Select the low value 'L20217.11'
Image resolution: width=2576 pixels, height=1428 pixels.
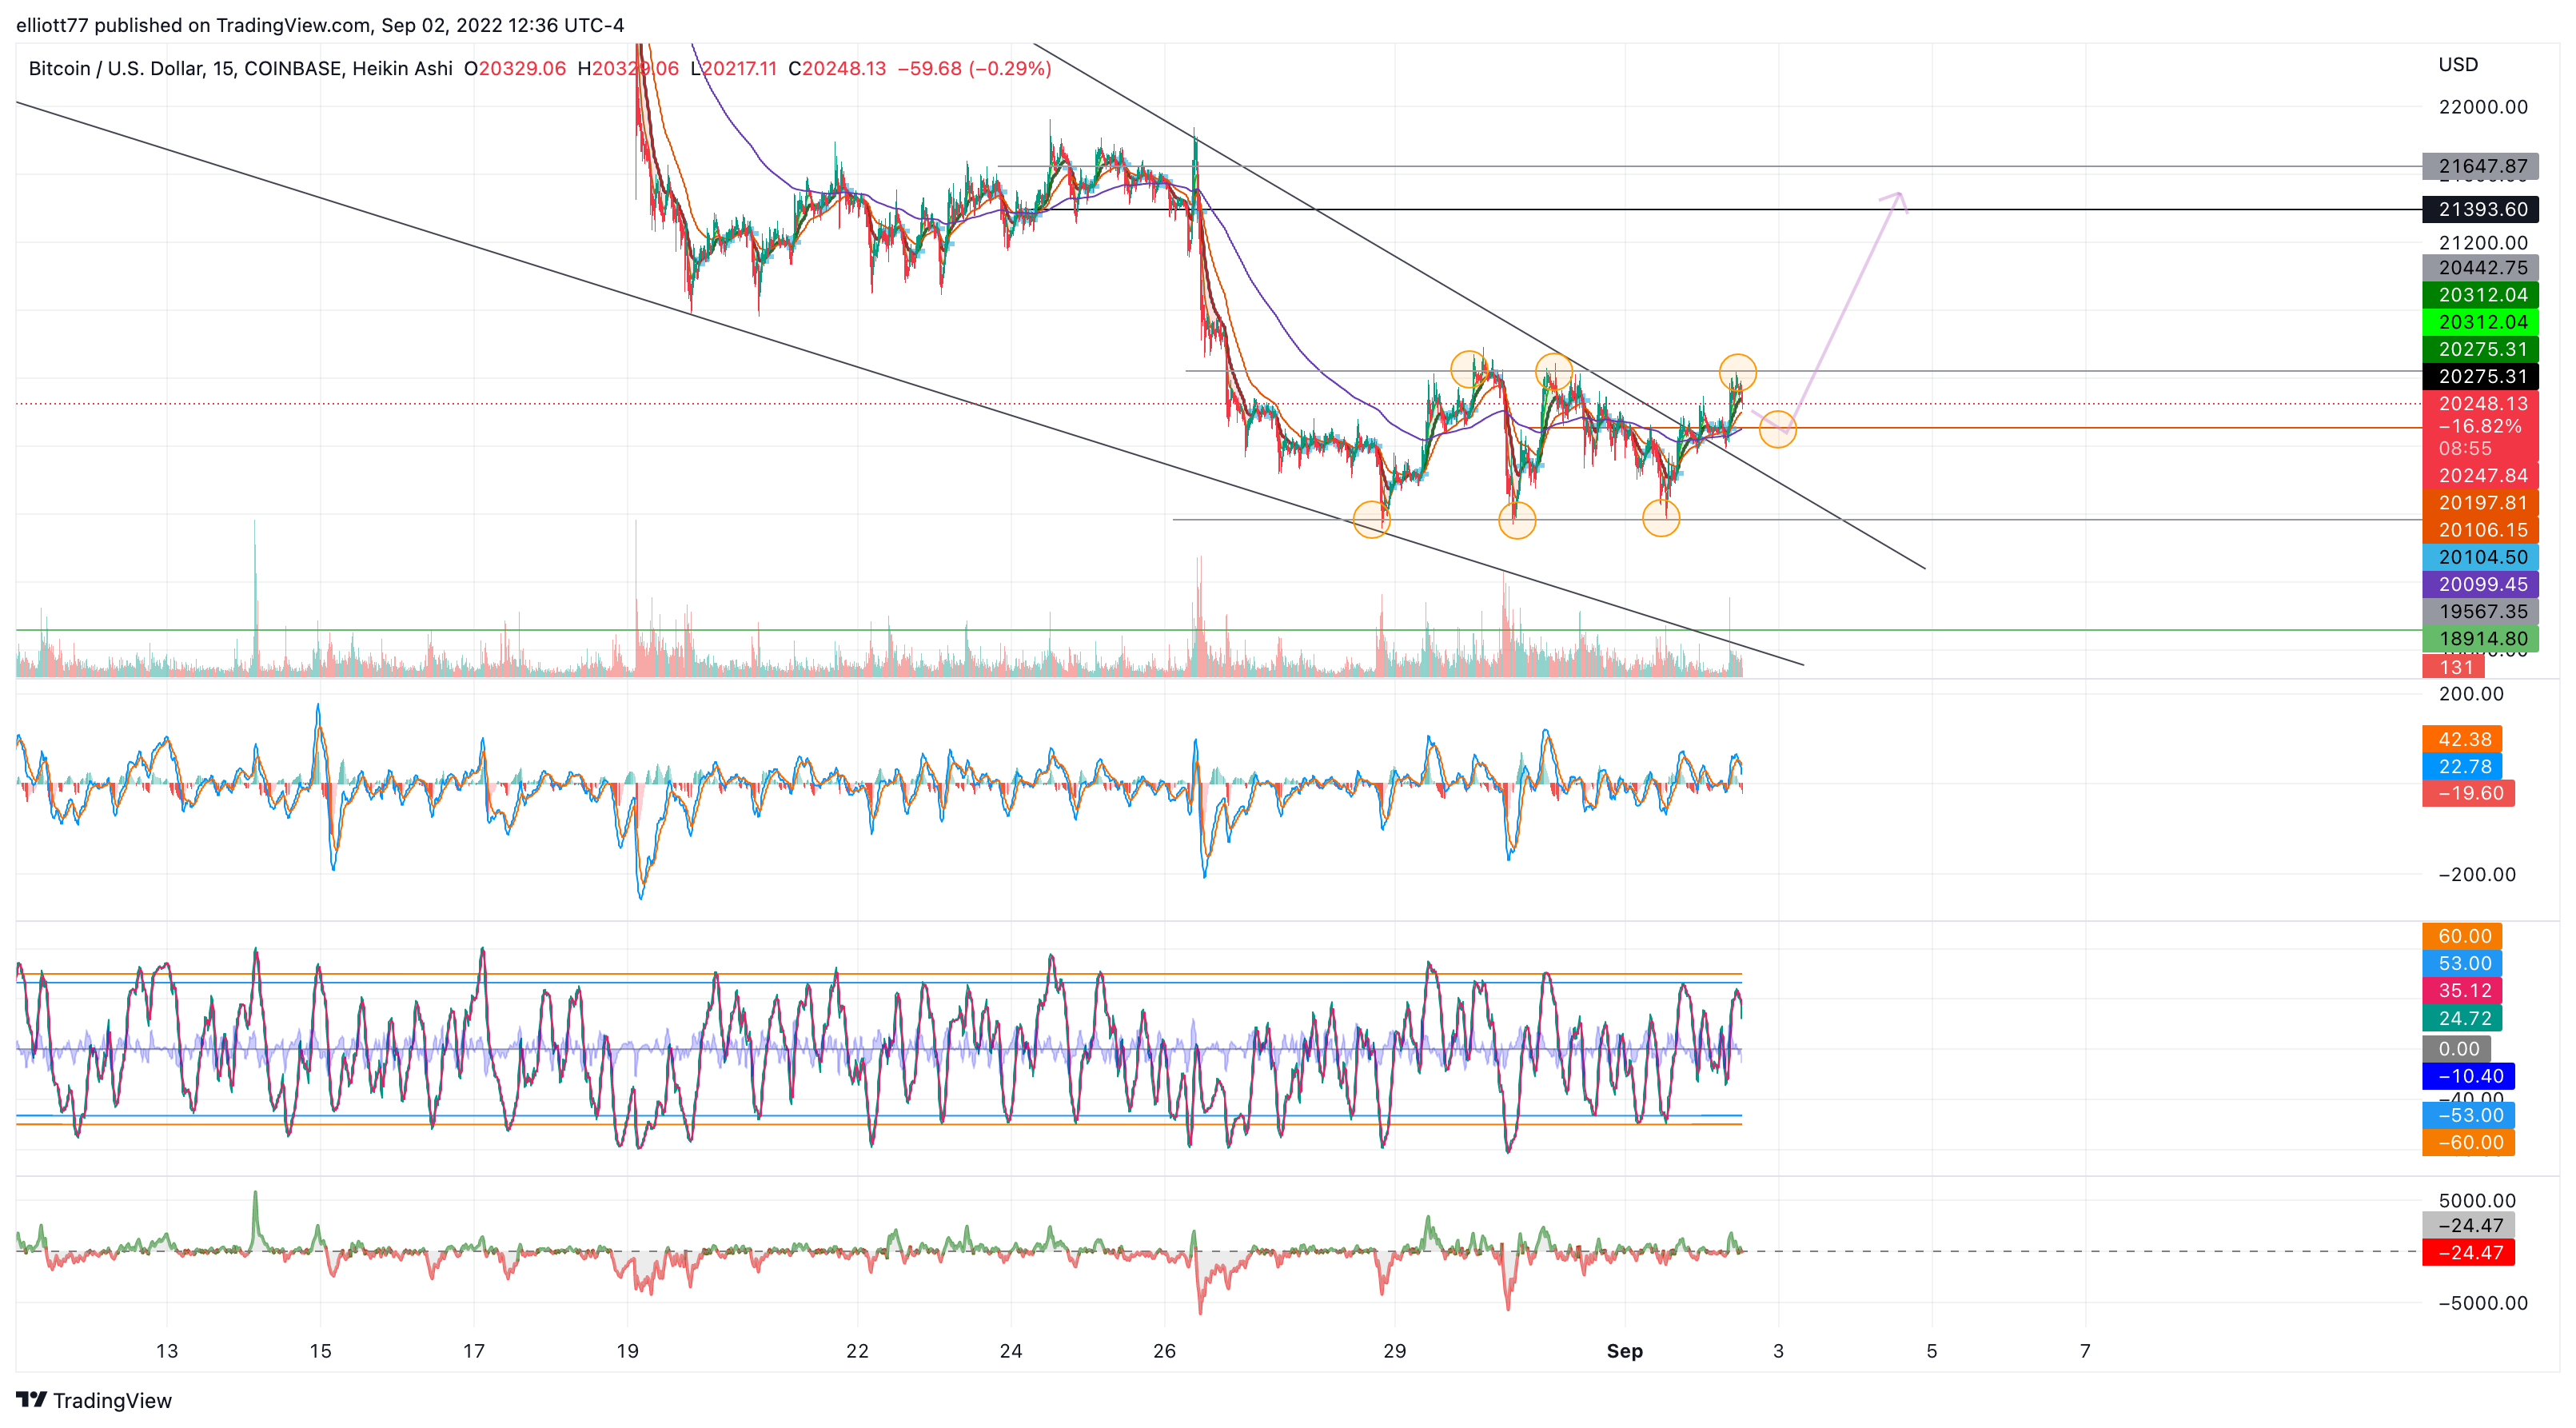(734, 68)
